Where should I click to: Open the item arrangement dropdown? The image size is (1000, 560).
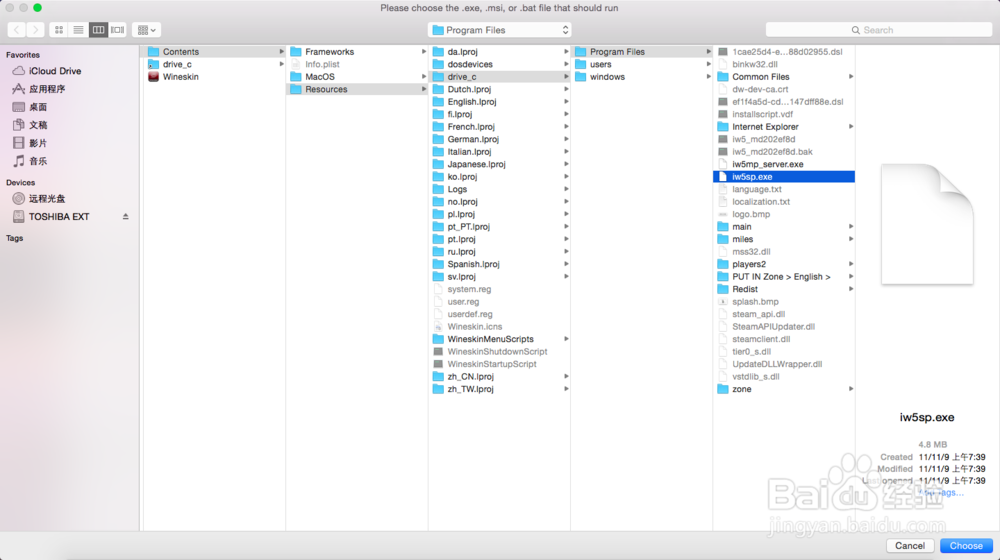[147, 30]
